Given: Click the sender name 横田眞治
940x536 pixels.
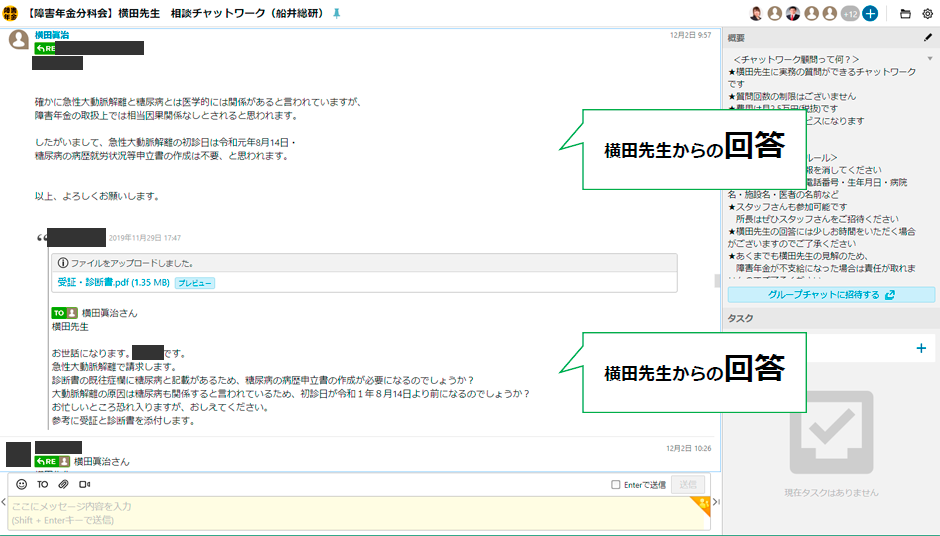Looking at the screenshot, I should coord(52,35).
